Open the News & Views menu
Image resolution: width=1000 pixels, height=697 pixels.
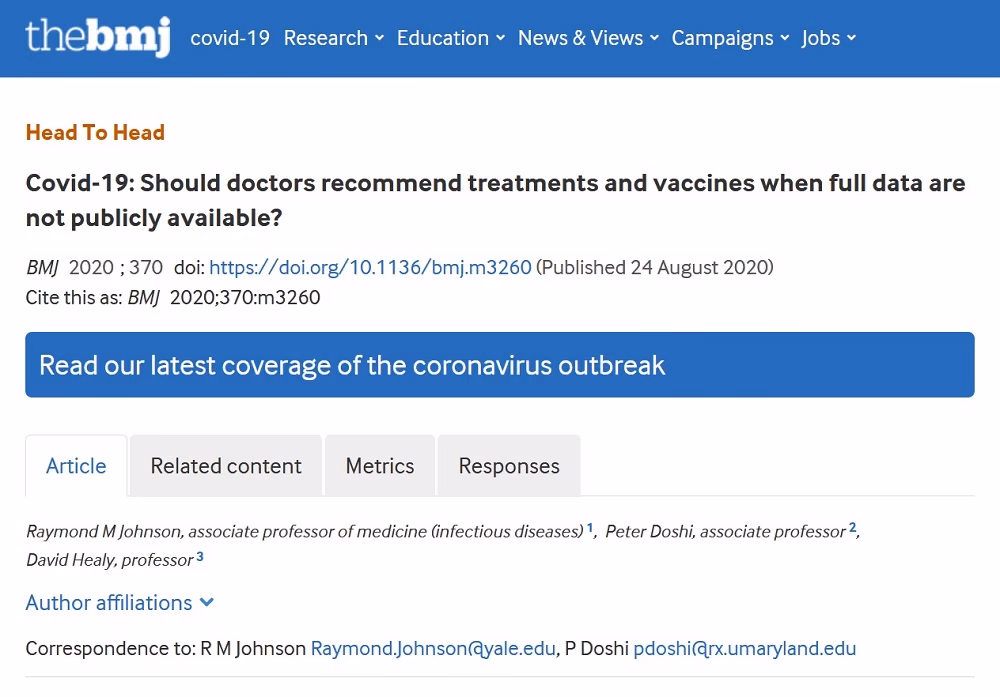pyautogui.click(x=588, y=38)
